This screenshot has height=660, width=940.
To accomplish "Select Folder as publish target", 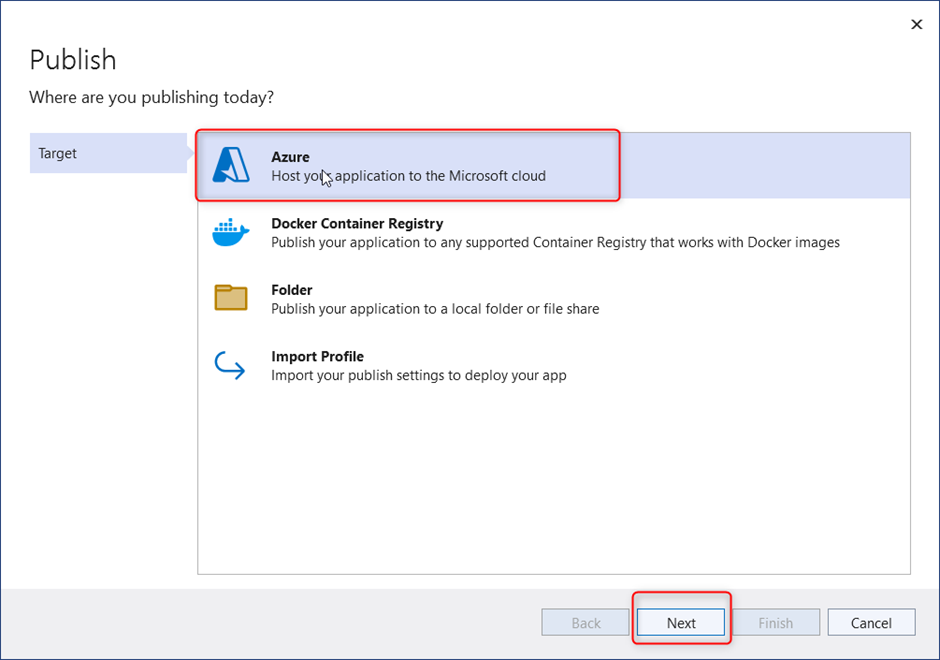I will pyautogui.click(x=554, y=299).
